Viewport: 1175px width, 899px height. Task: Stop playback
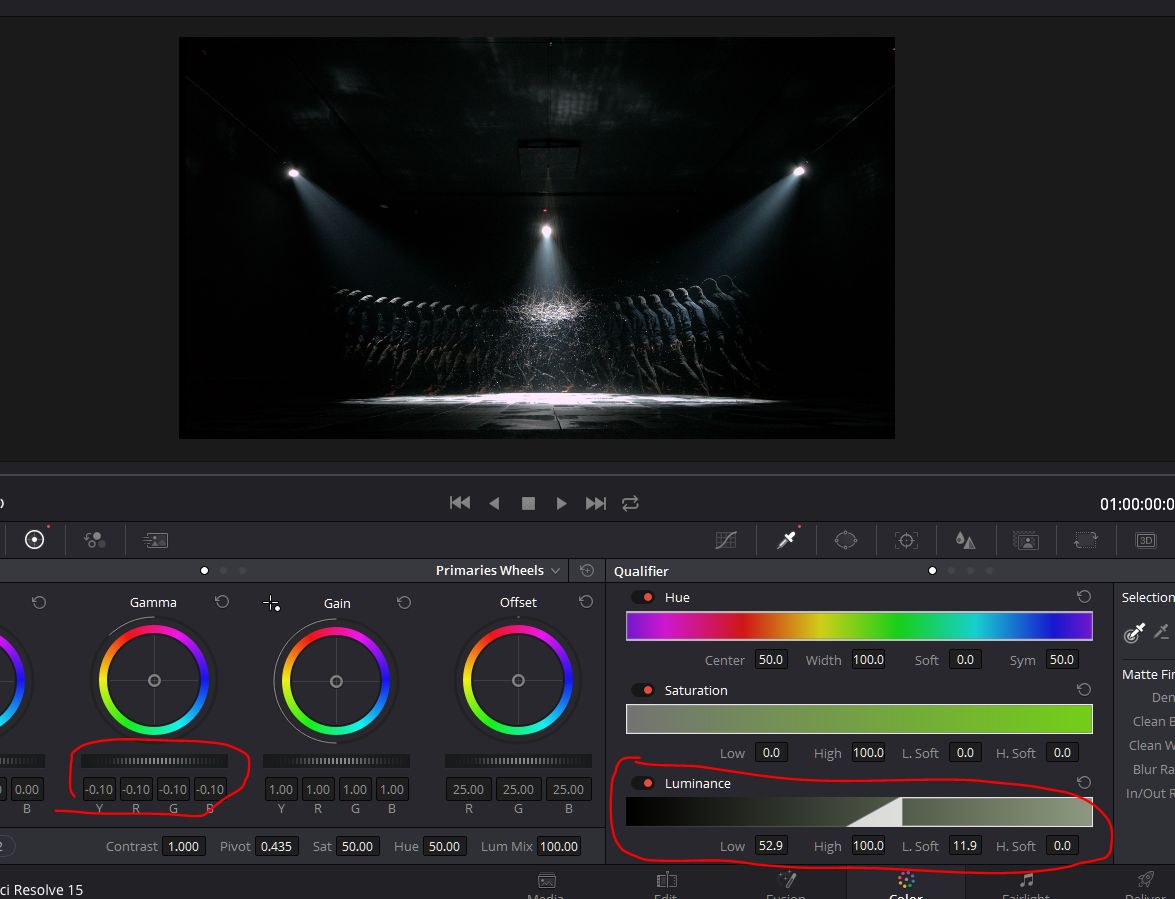click(x=528, y=503)
